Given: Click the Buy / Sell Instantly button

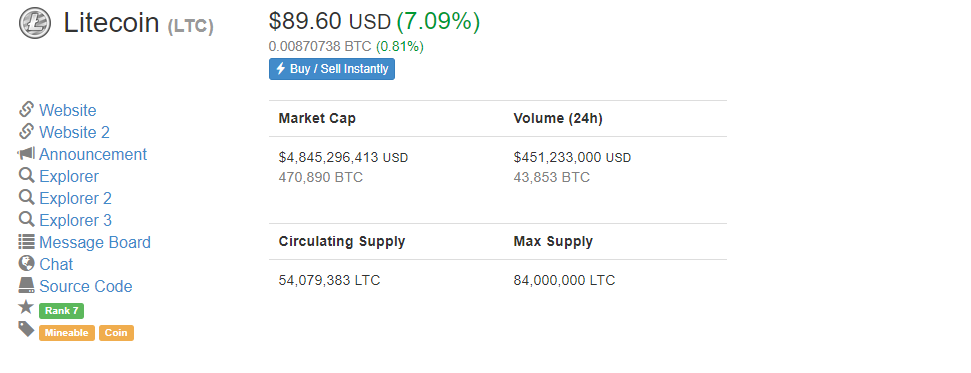Looking at the screenshot, I should (332, 69).
